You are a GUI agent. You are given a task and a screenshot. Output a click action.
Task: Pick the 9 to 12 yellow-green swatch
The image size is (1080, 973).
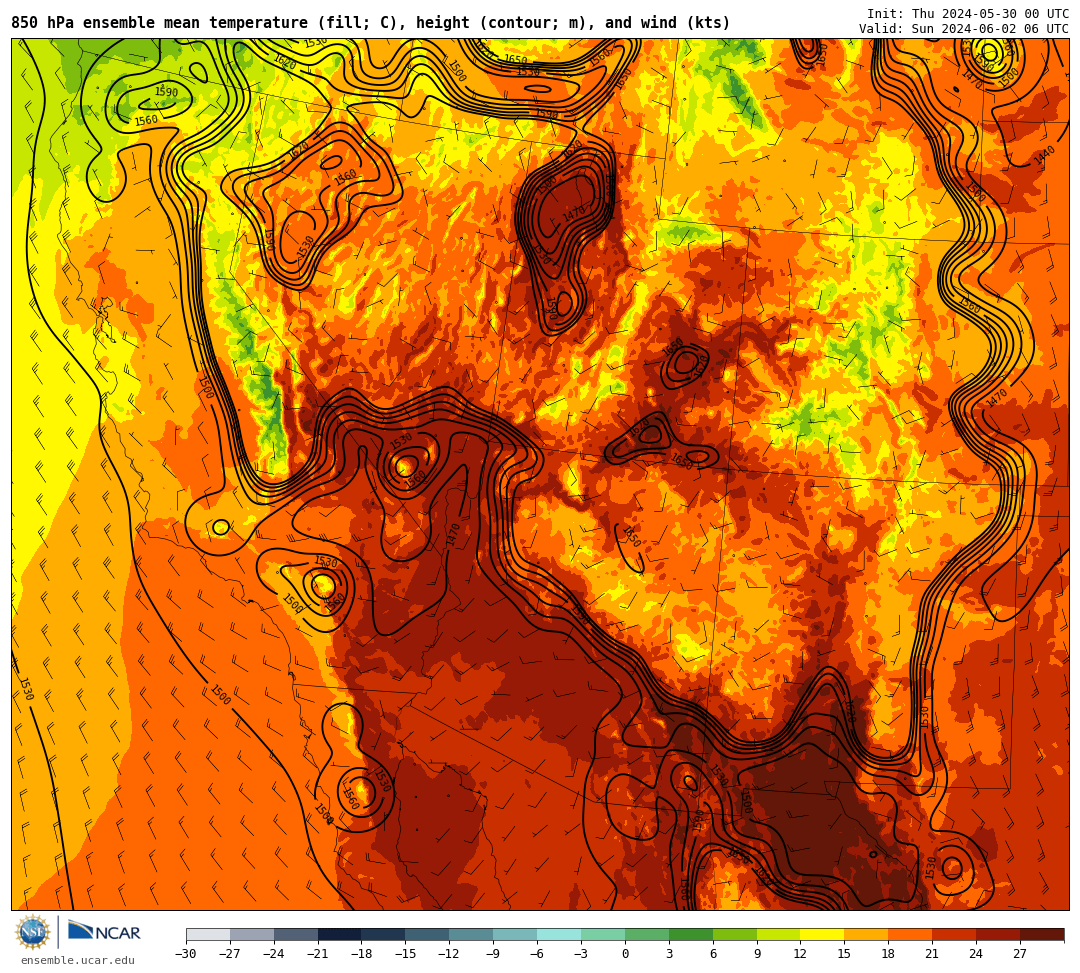pyautogui.click(x=779, y=934)
